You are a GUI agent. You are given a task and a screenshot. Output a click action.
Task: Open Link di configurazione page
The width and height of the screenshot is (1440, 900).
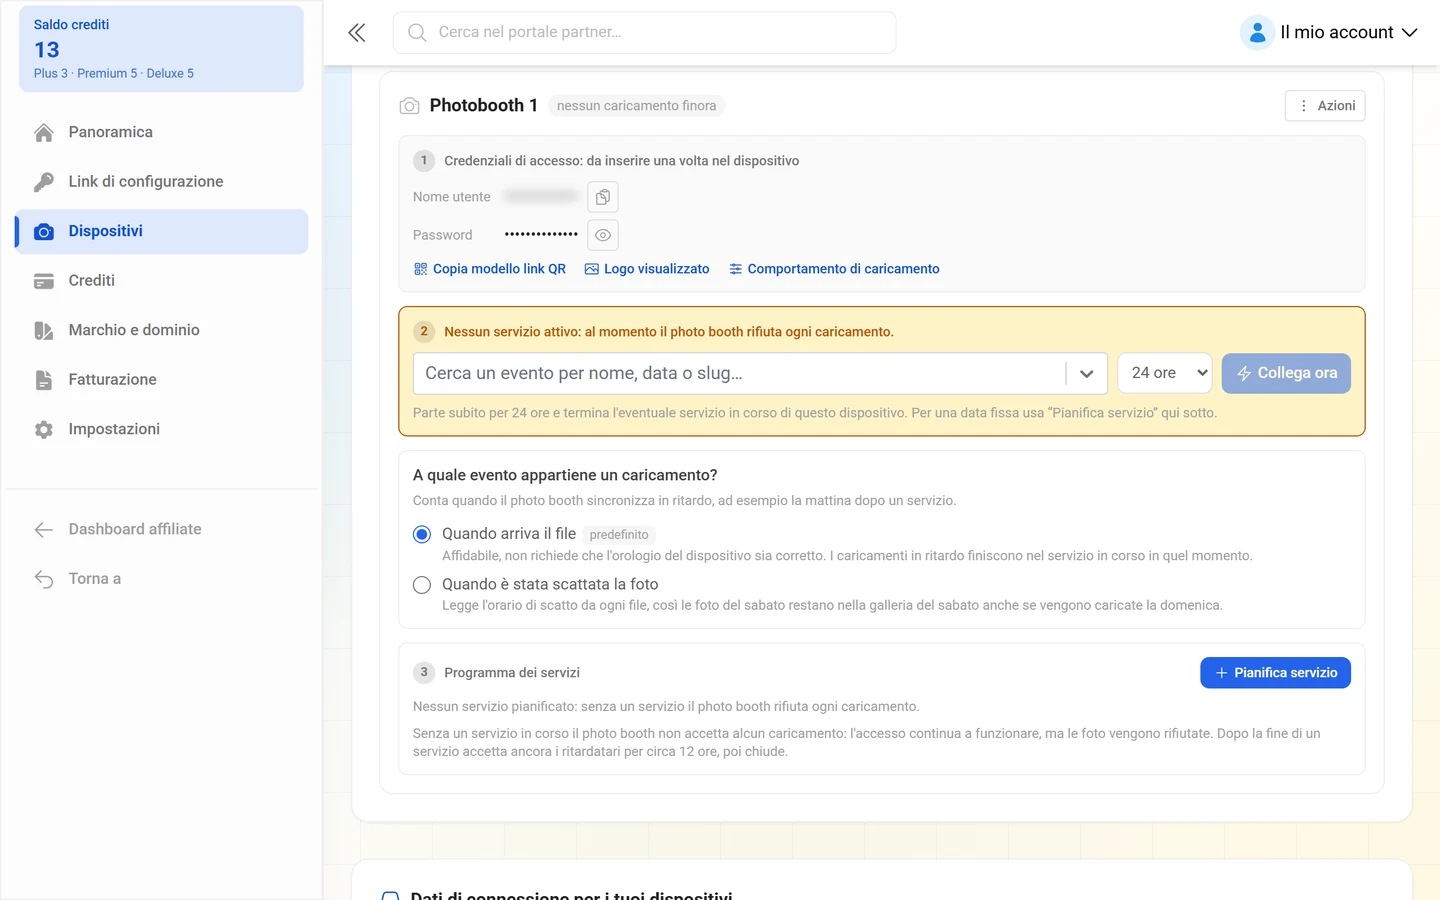point(161,182)
